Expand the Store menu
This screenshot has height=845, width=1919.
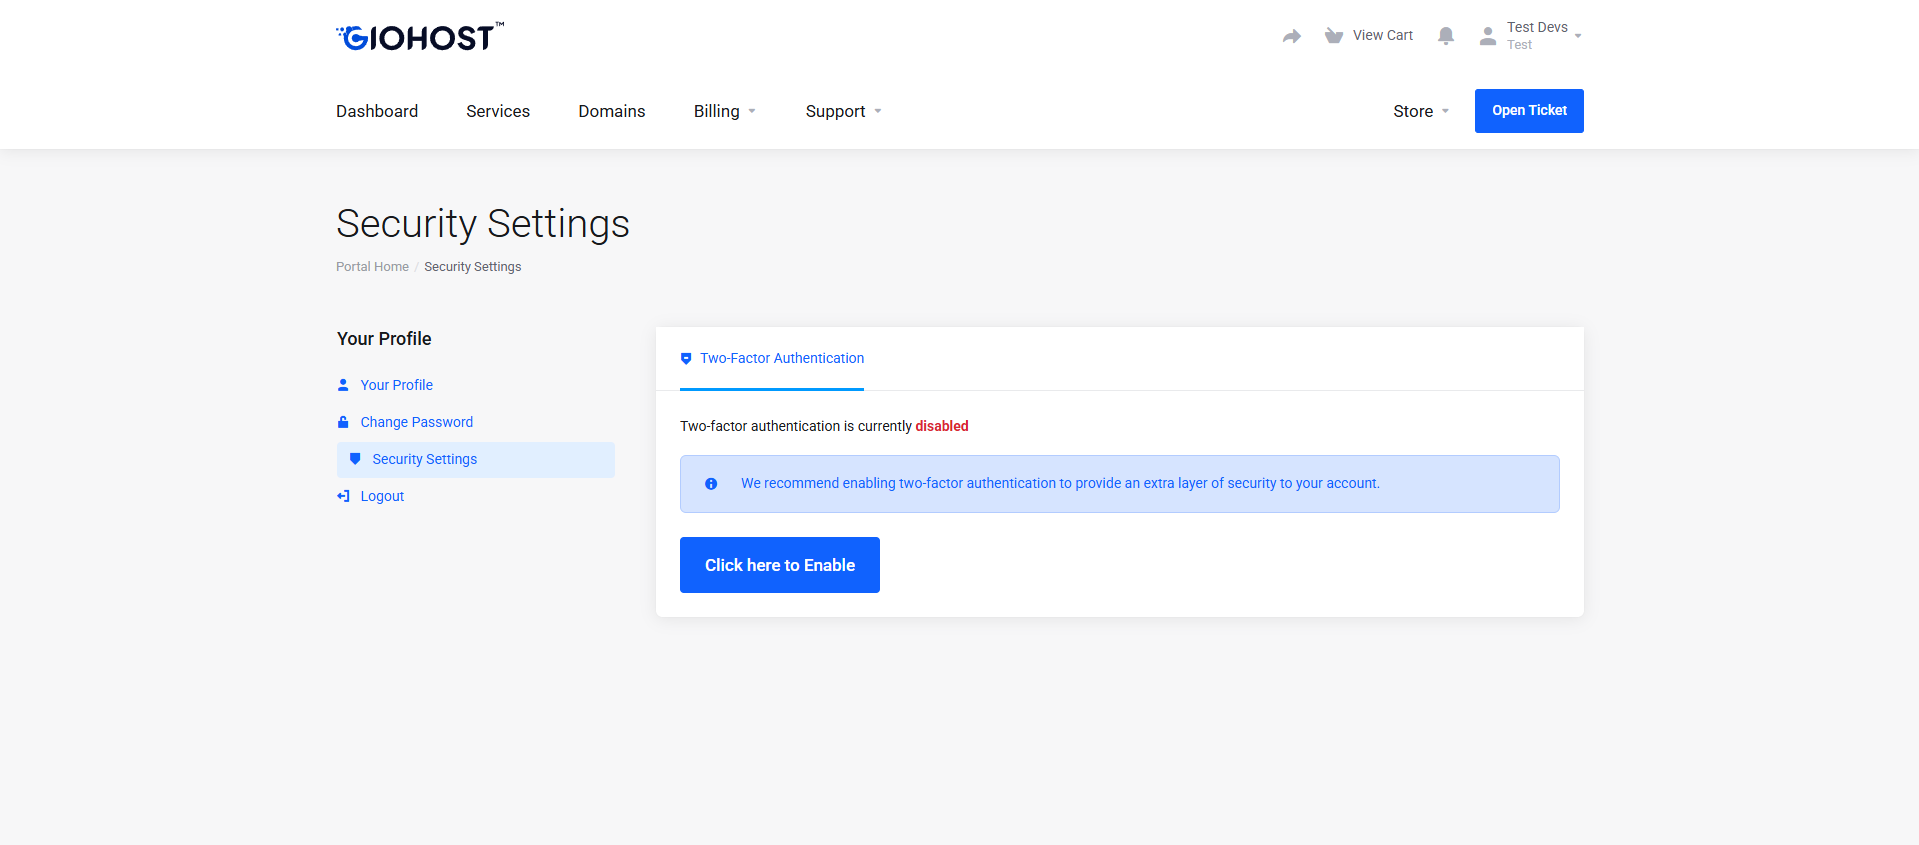pos(1421,111)
